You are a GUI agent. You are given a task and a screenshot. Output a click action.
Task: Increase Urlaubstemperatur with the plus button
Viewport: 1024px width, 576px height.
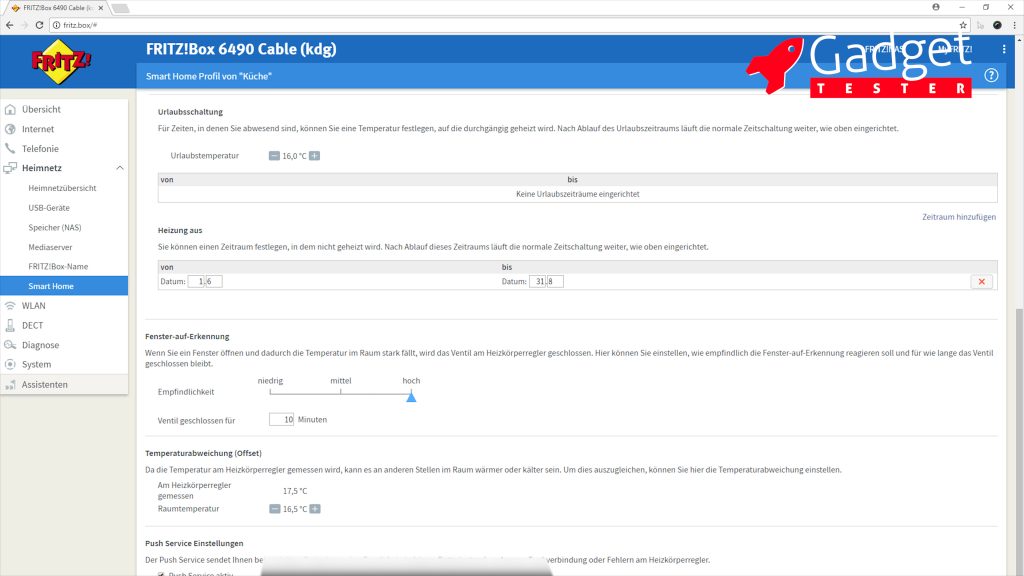pyautogui.click(x=314, y=156)
